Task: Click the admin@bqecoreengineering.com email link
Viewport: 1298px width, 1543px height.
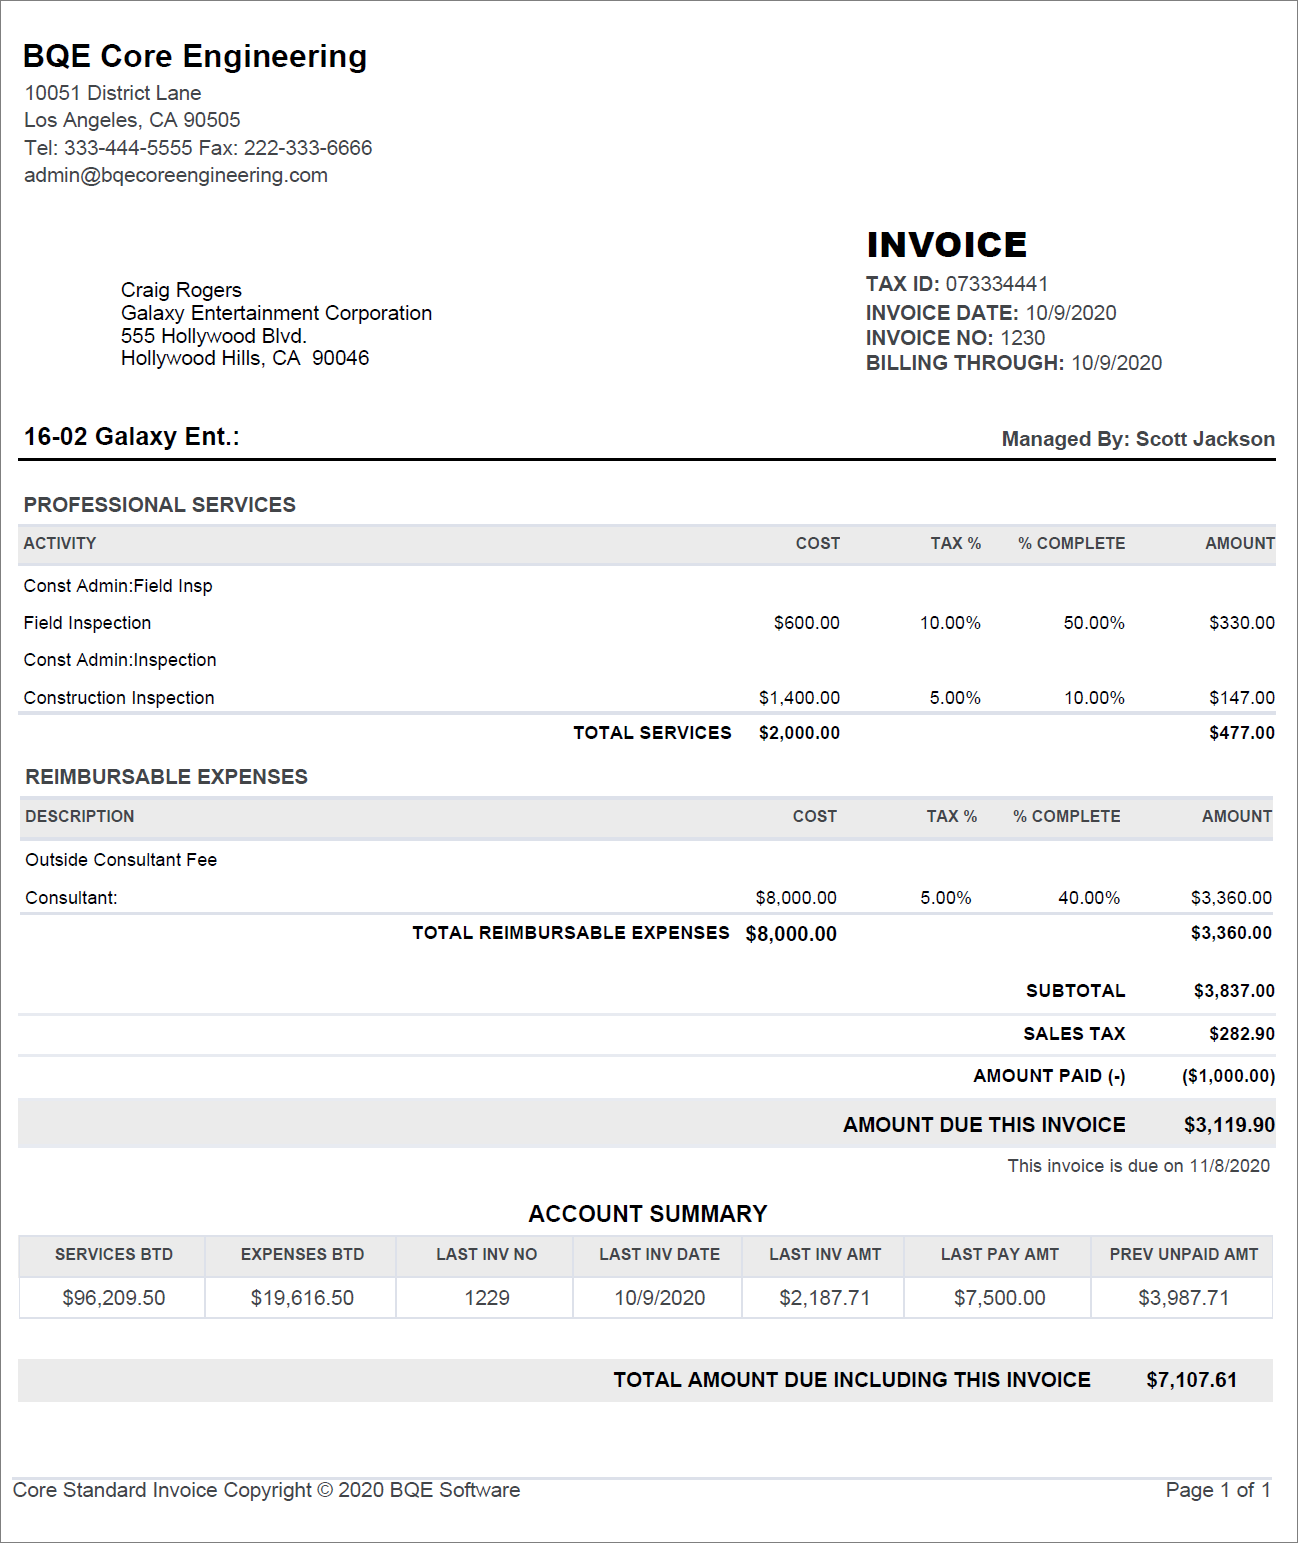Action: [x=174, y=174]
